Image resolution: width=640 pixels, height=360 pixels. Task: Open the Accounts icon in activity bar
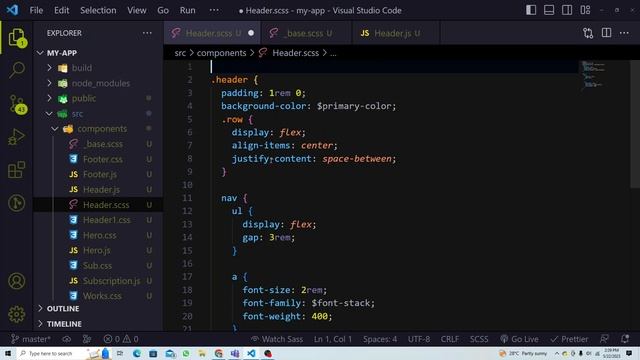click(x=17, y=281)
